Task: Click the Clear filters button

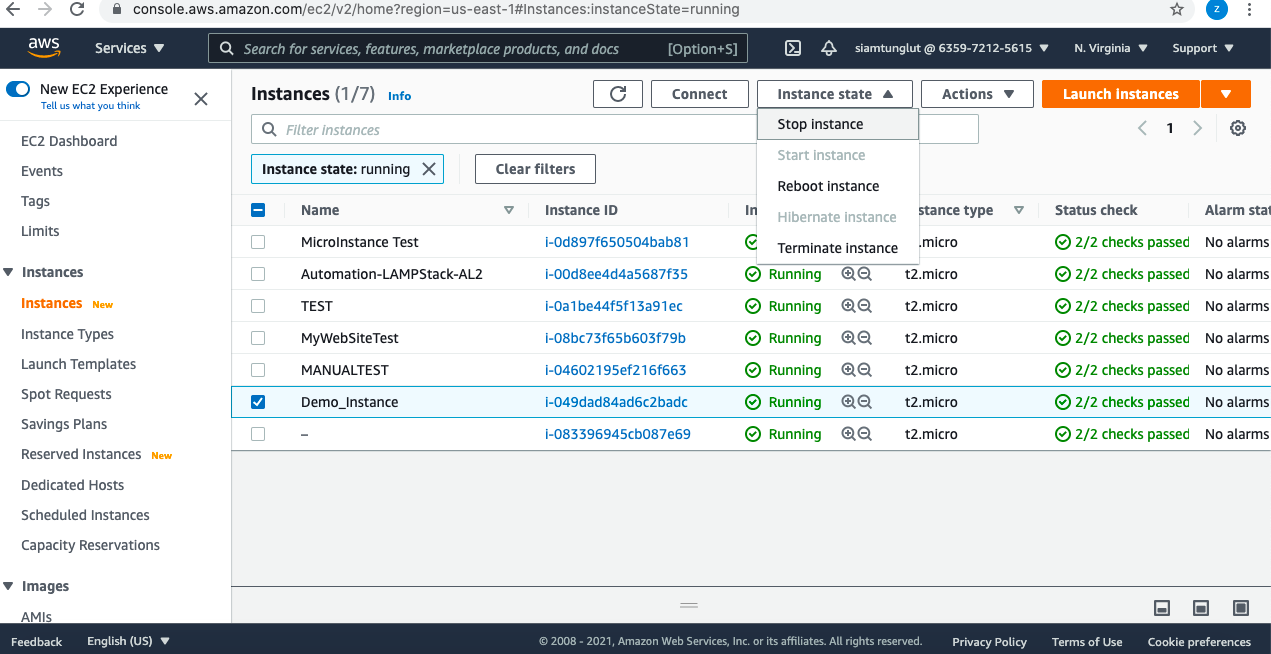Action: pos(535,169)
